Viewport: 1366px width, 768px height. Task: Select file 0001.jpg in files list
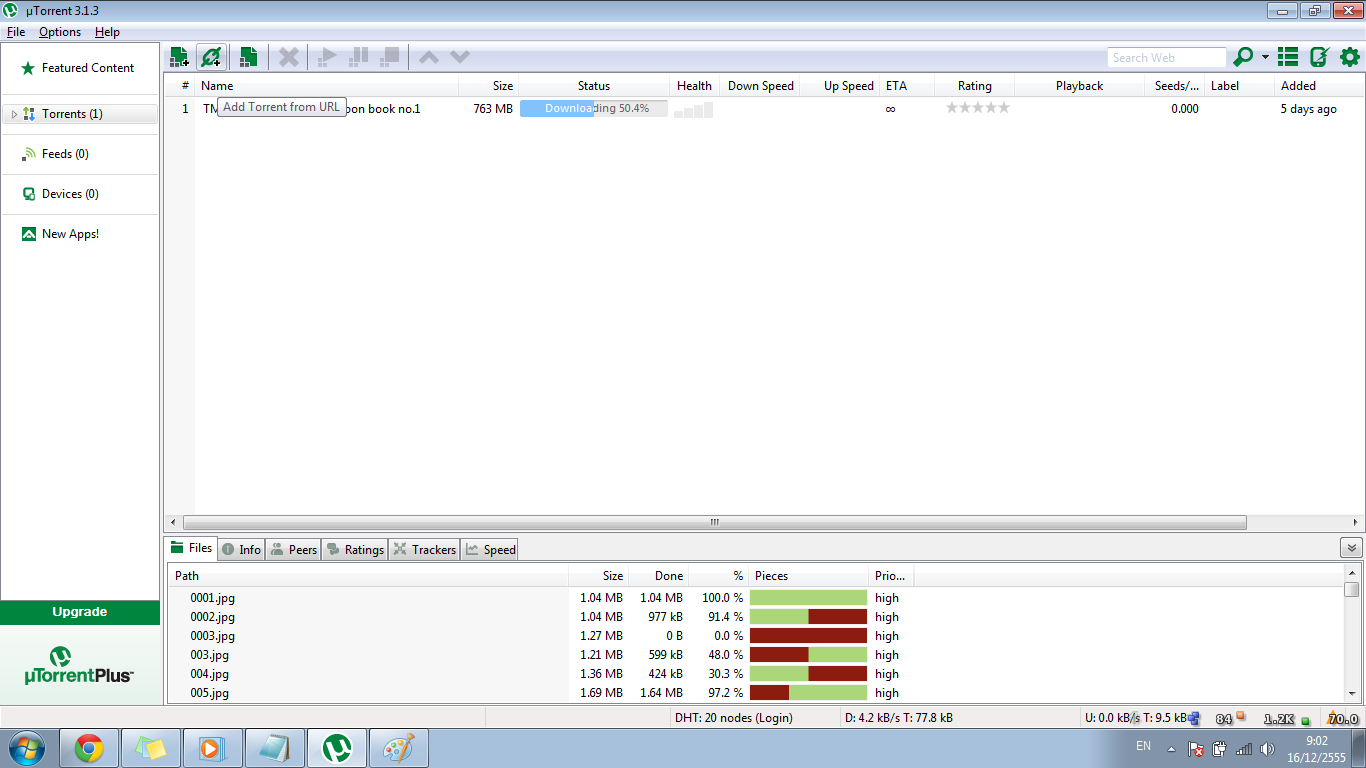pos(213,598)
